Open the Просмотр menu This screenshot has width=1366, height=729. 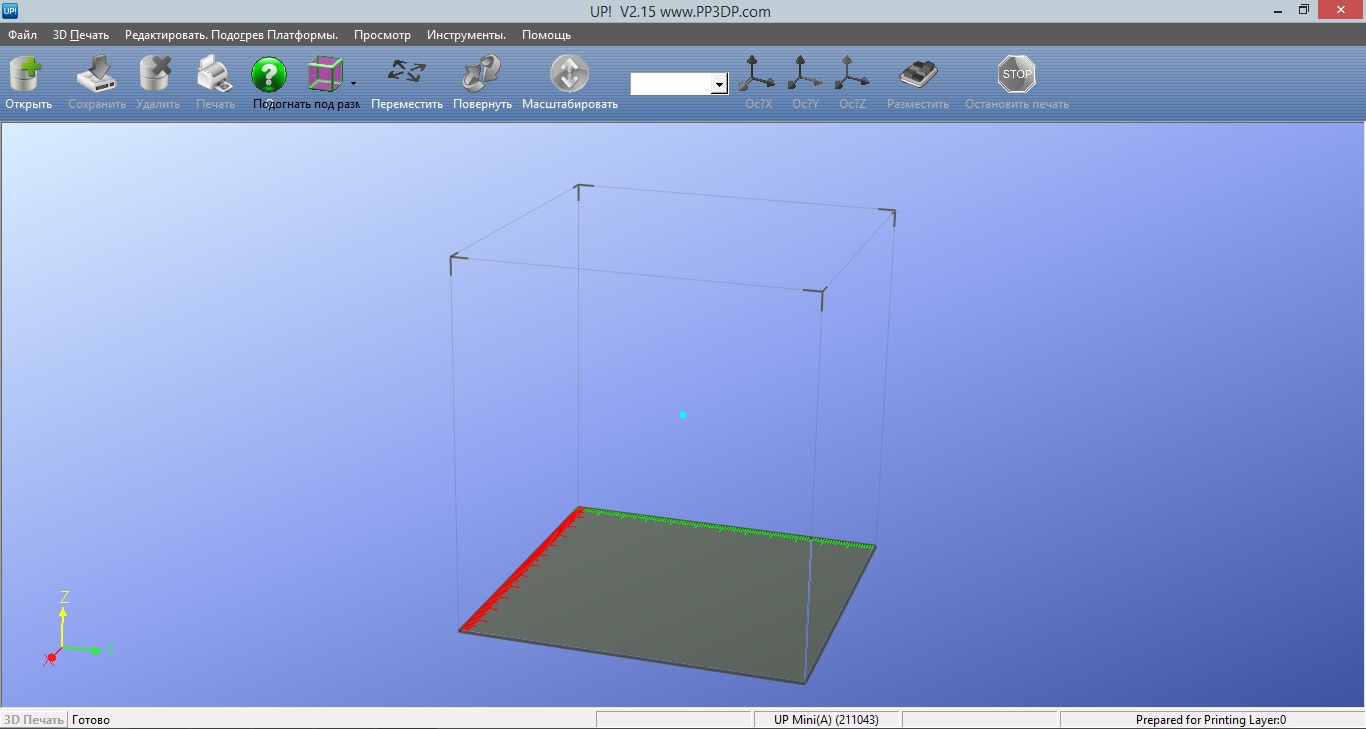tap(382, 35)
